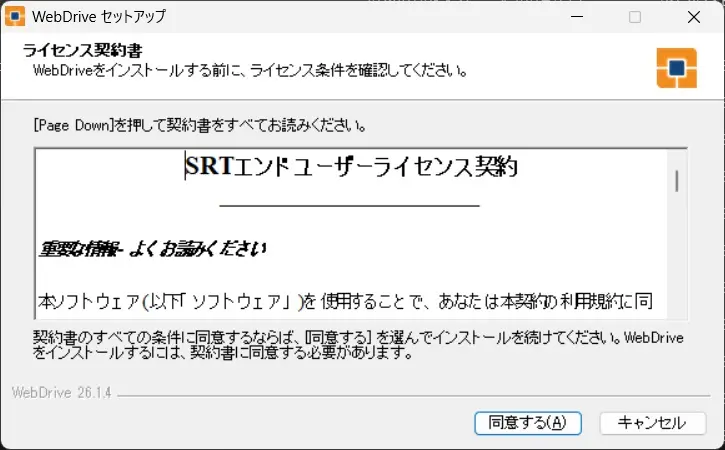Click the 同意する(A) agree button

coord(528,423)
